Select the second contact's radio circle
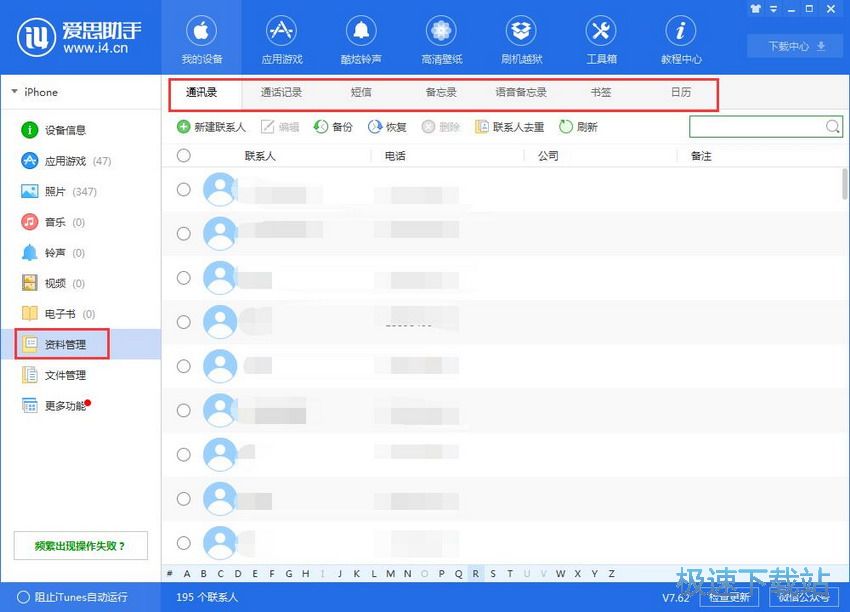Screen dimensions: 850x612 pos(184,234)
